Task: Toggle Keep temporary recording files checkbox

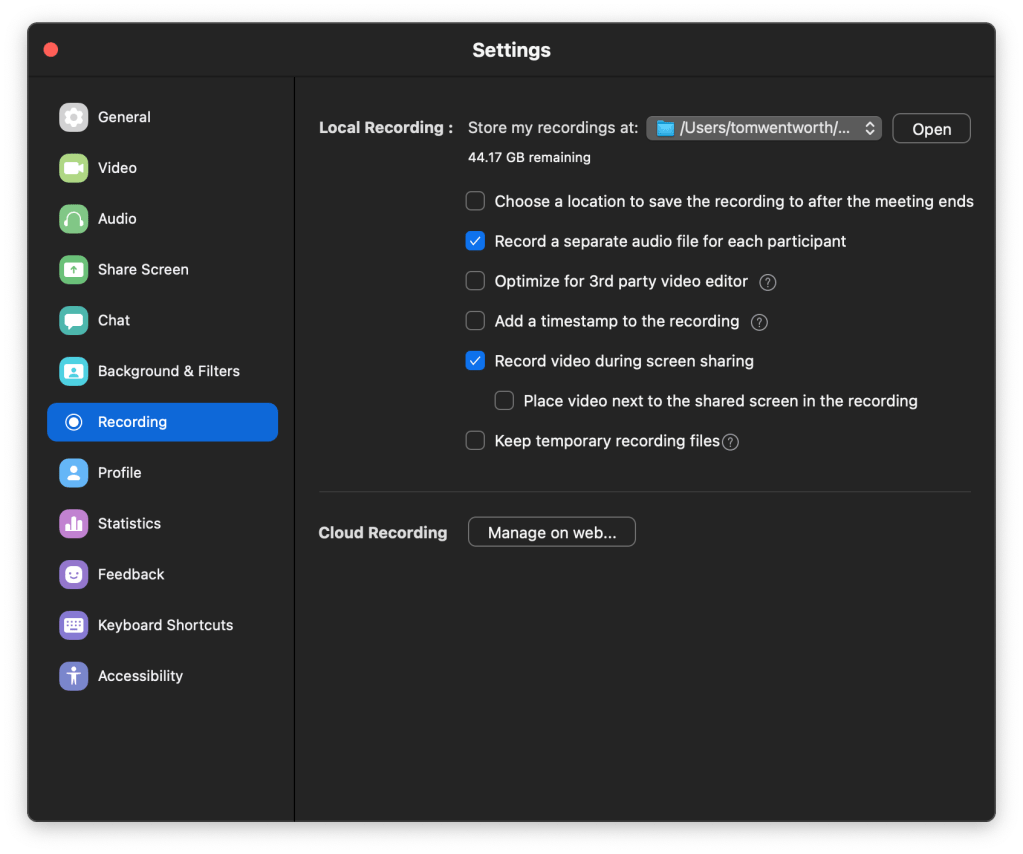Action: pos(476,441)
